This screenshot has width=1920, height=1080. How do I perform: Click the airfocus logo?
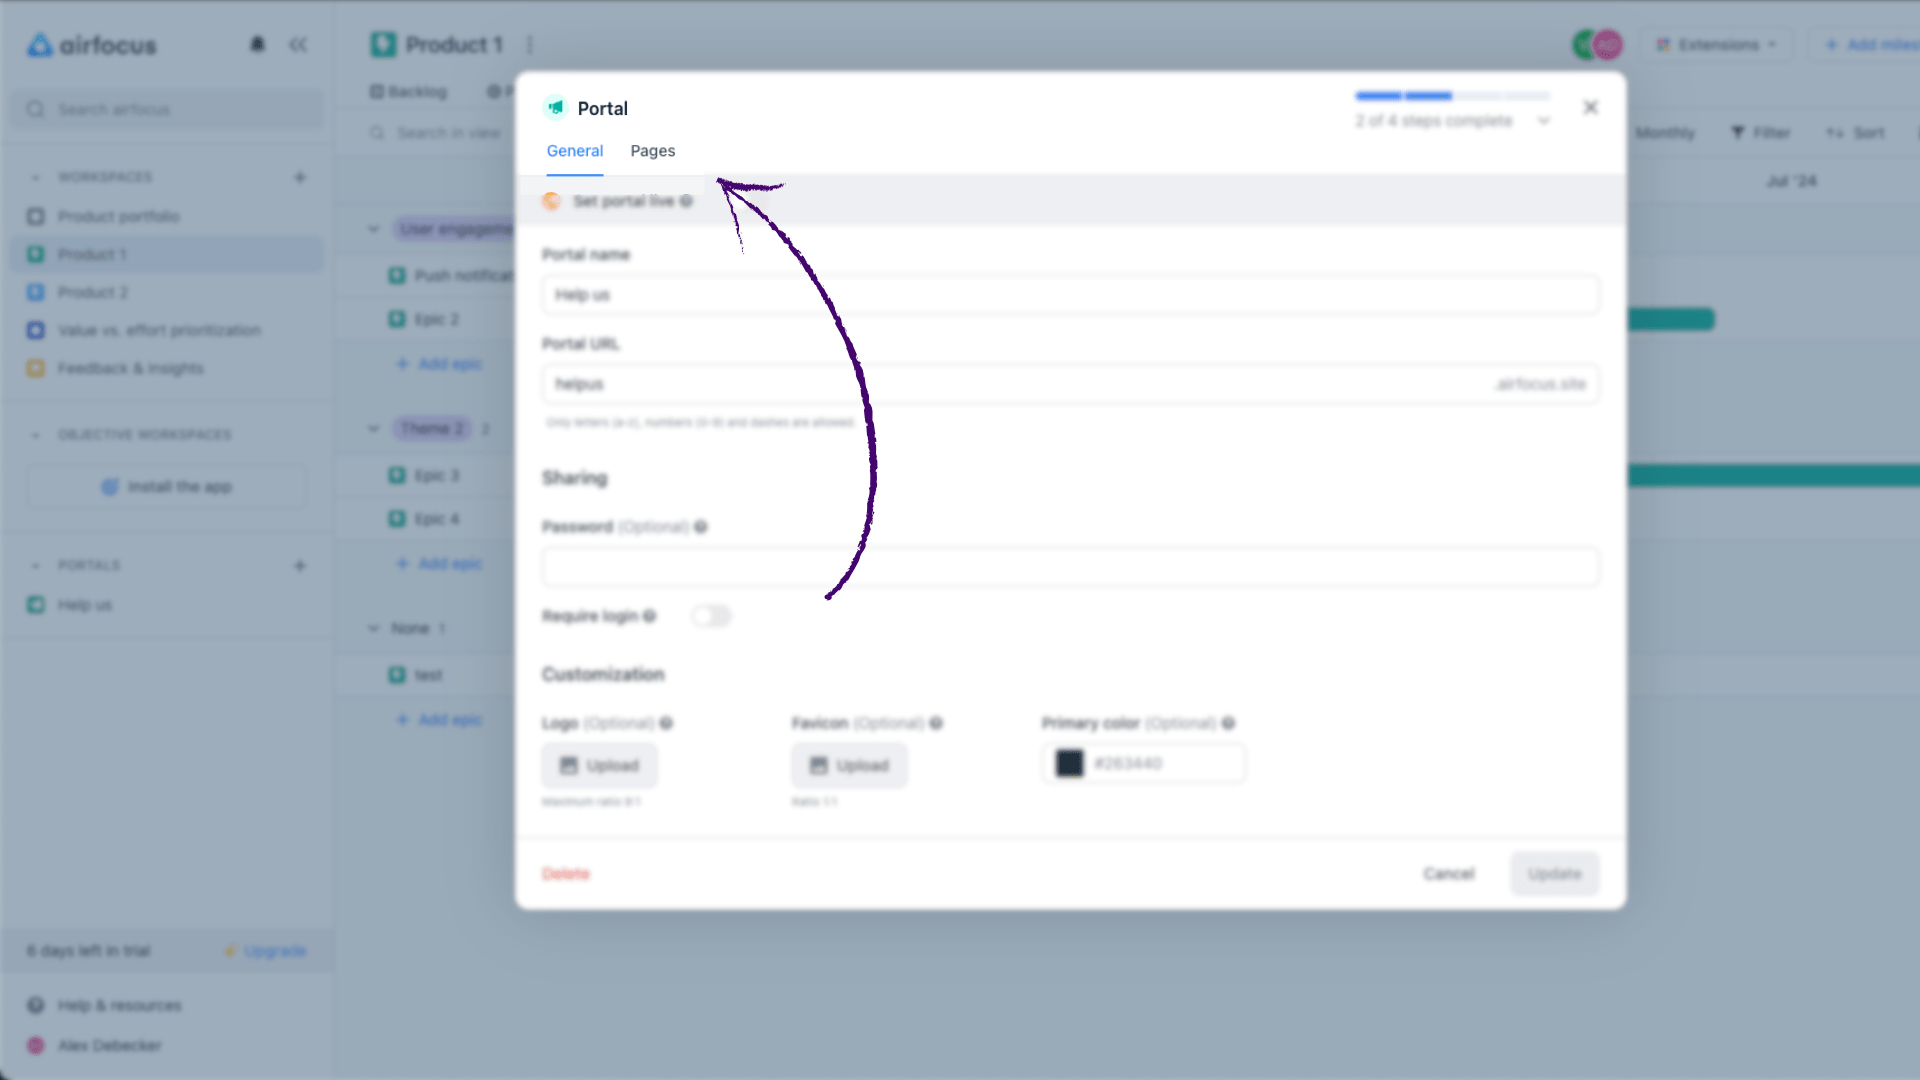click(92, 45)
